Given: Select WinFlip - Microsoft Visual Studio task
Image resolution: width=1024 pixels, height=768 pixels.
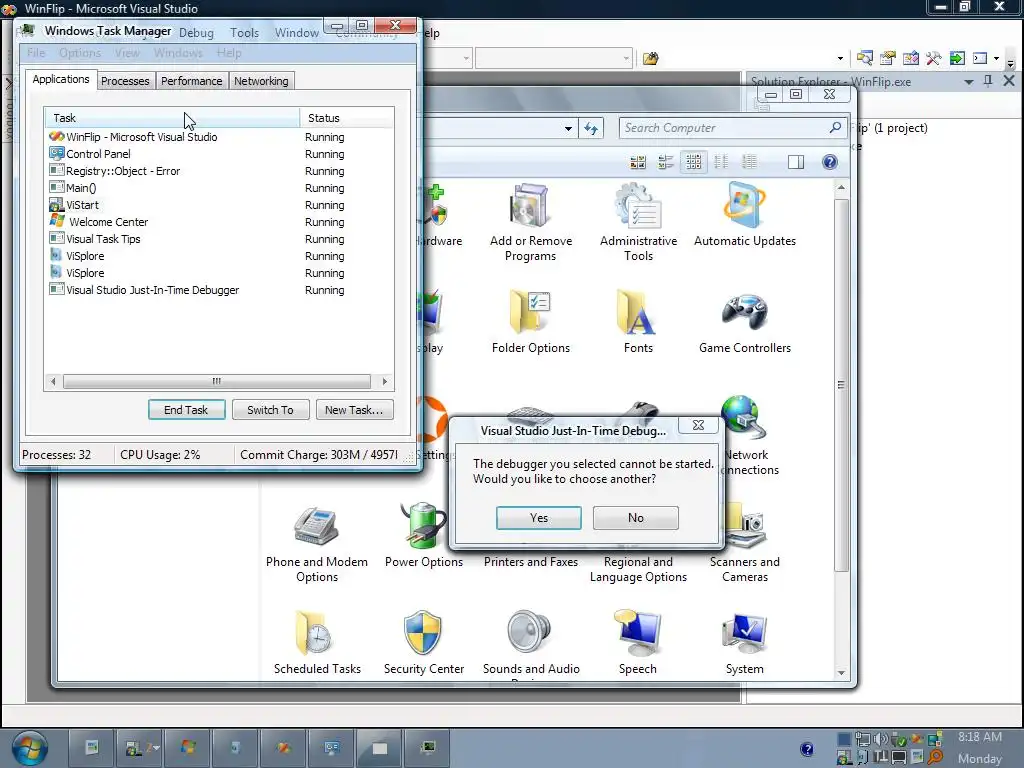Looking at the screenshot, I should pyautogui.click(x=219, y=137).
